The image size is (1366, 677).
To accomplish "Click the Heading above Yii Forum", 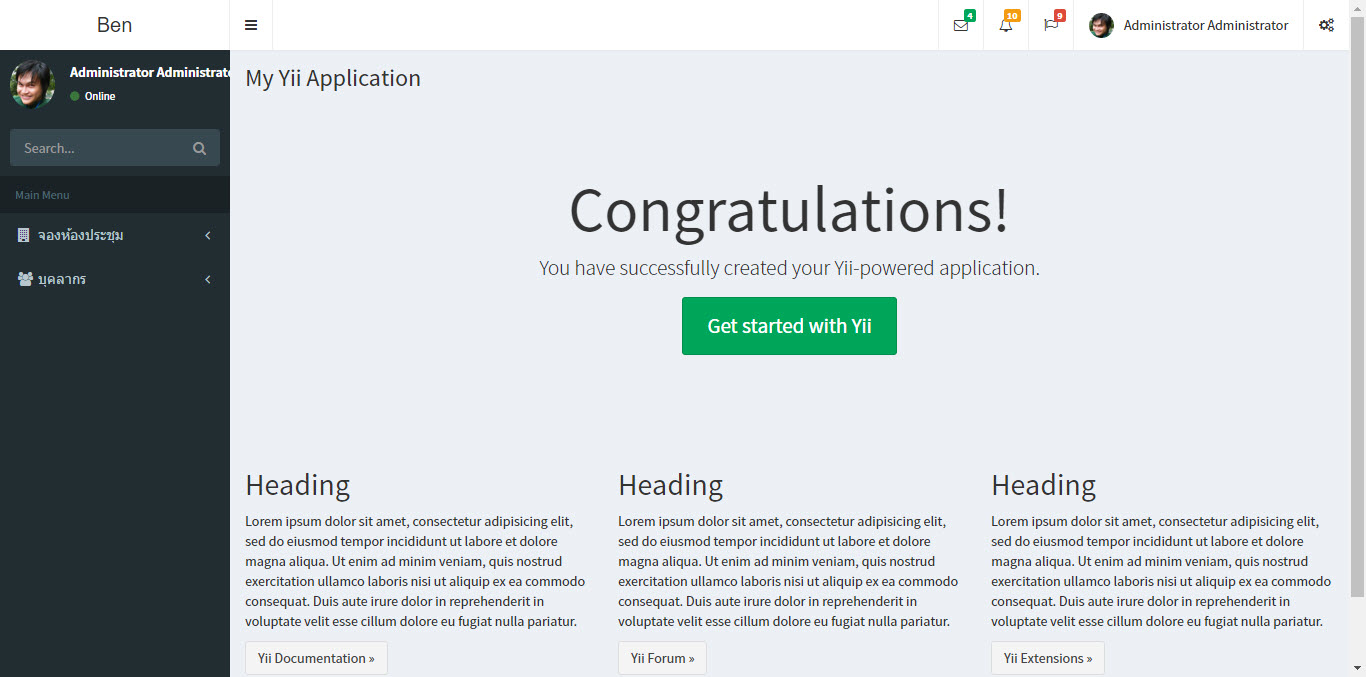I will click(x=671, y=485).
